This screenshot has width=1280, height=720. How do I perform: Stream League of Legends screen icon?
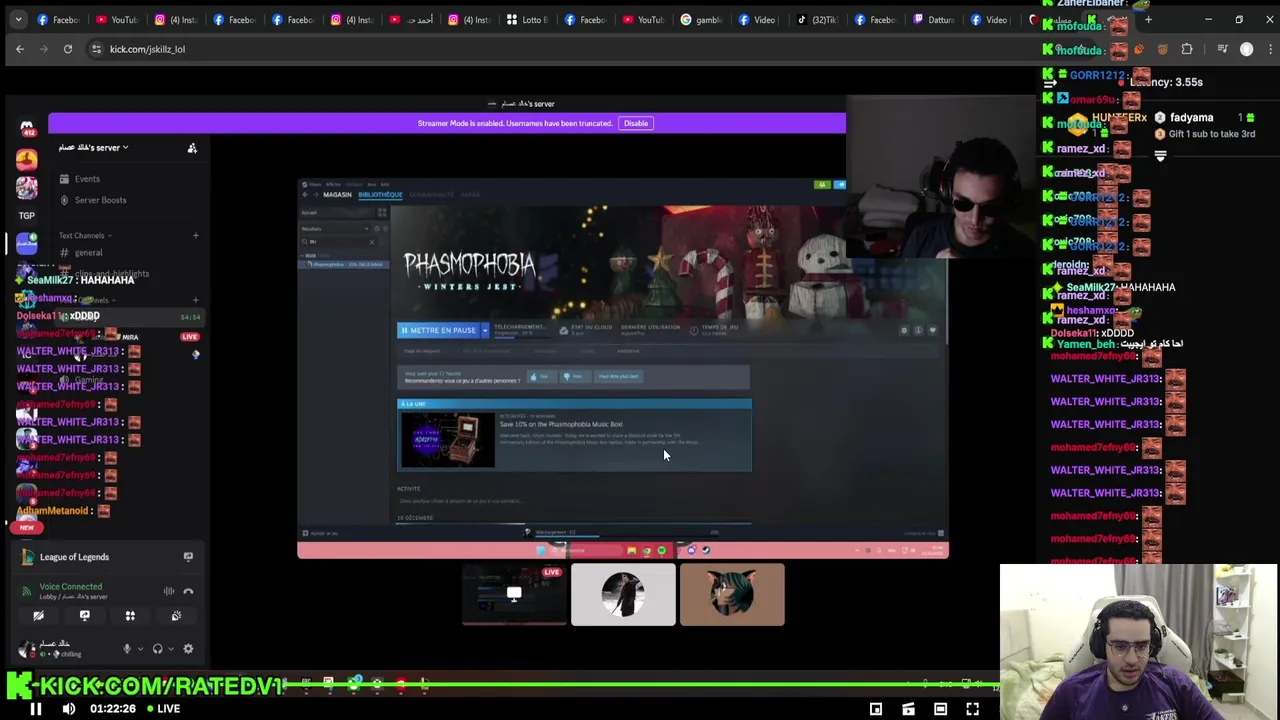coord(188,557)
